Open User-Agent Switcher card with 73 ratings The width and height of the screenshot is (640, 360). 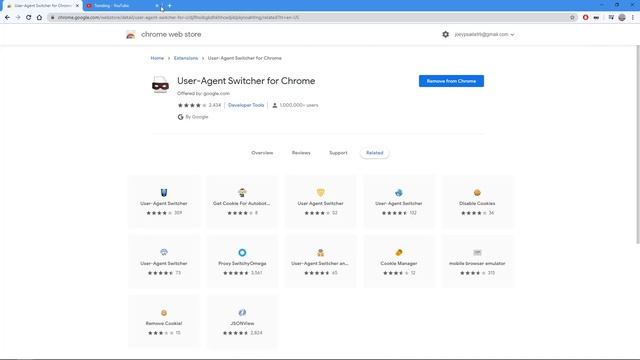tap(164, 262)
